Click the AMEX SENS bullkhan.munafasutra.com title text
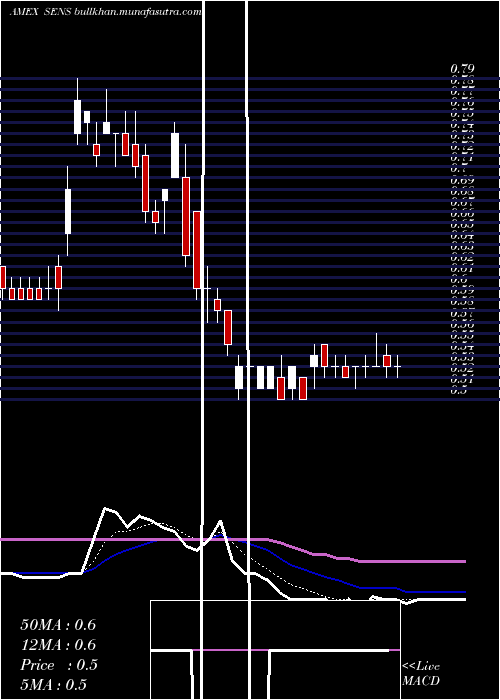This screenshot has width=500, height=700. coord(105,12)
